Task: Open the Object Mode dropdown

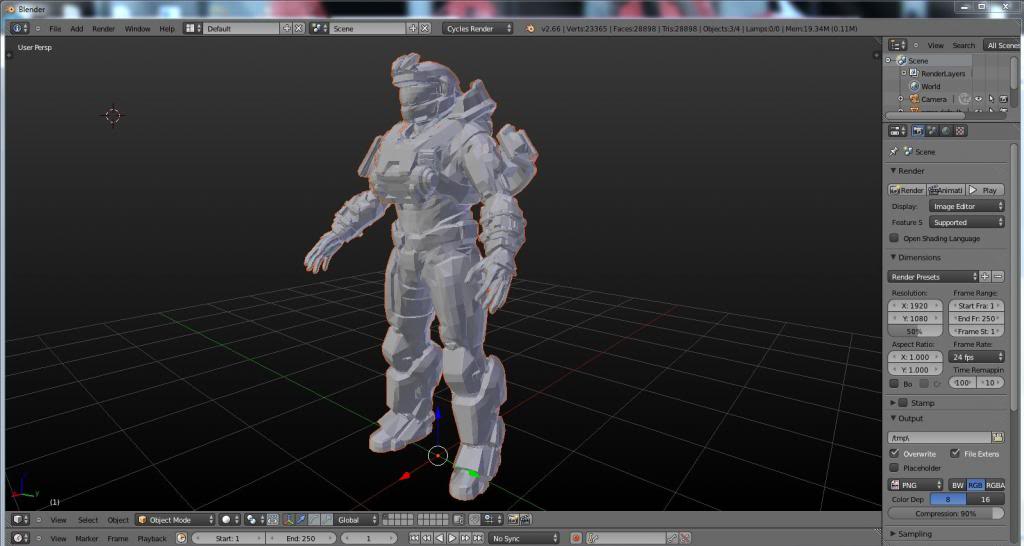Action: (x=175, y=520)
